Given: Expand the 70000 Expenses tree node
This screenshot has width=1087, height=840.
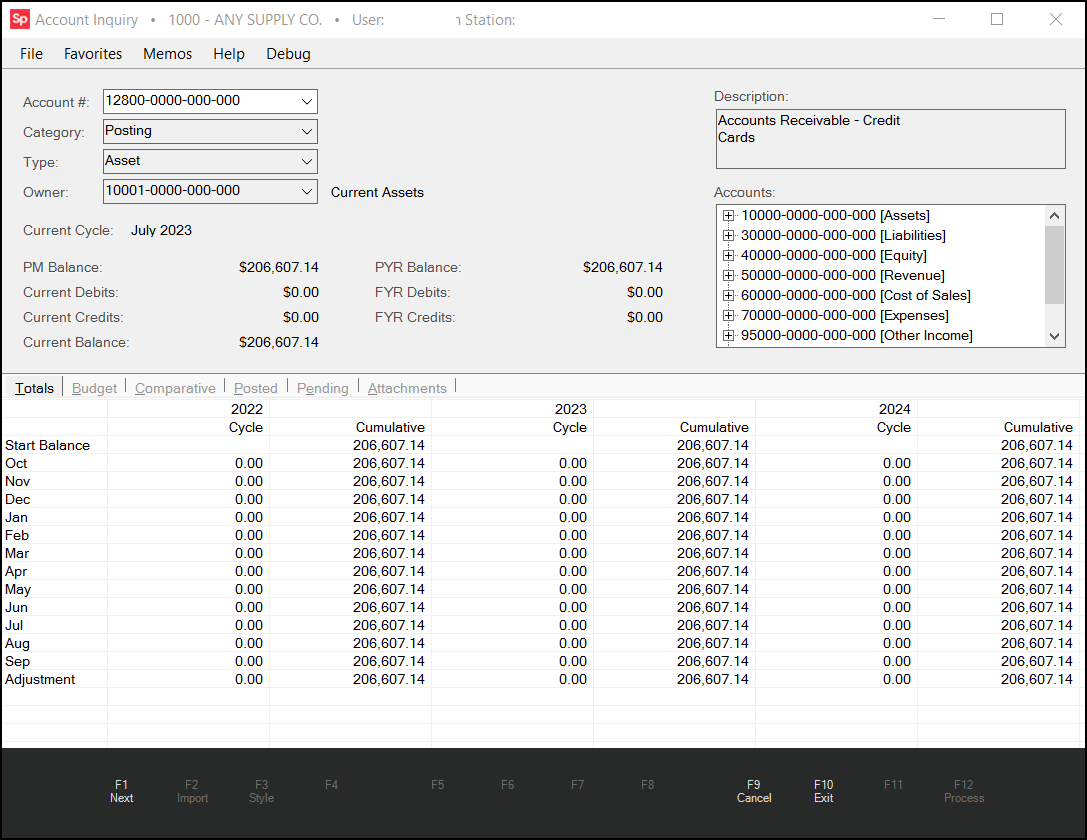Looking at the screenshot, I should coord(728,315).
